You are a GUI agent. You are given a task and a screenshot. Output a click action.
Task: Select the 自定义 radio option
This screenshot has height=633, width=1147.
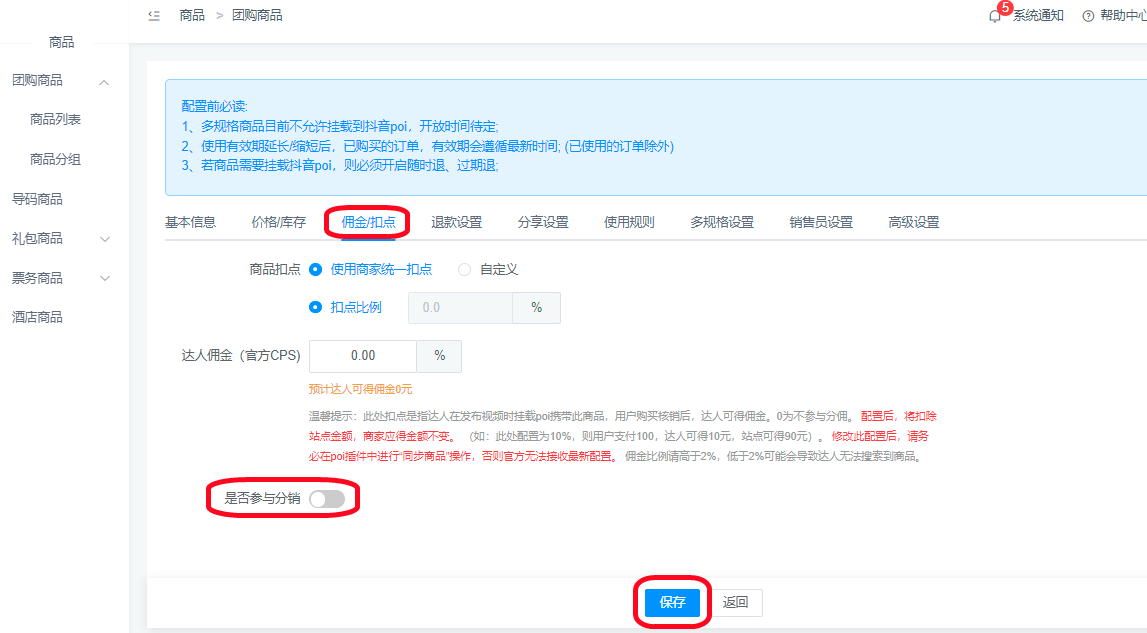464,269
